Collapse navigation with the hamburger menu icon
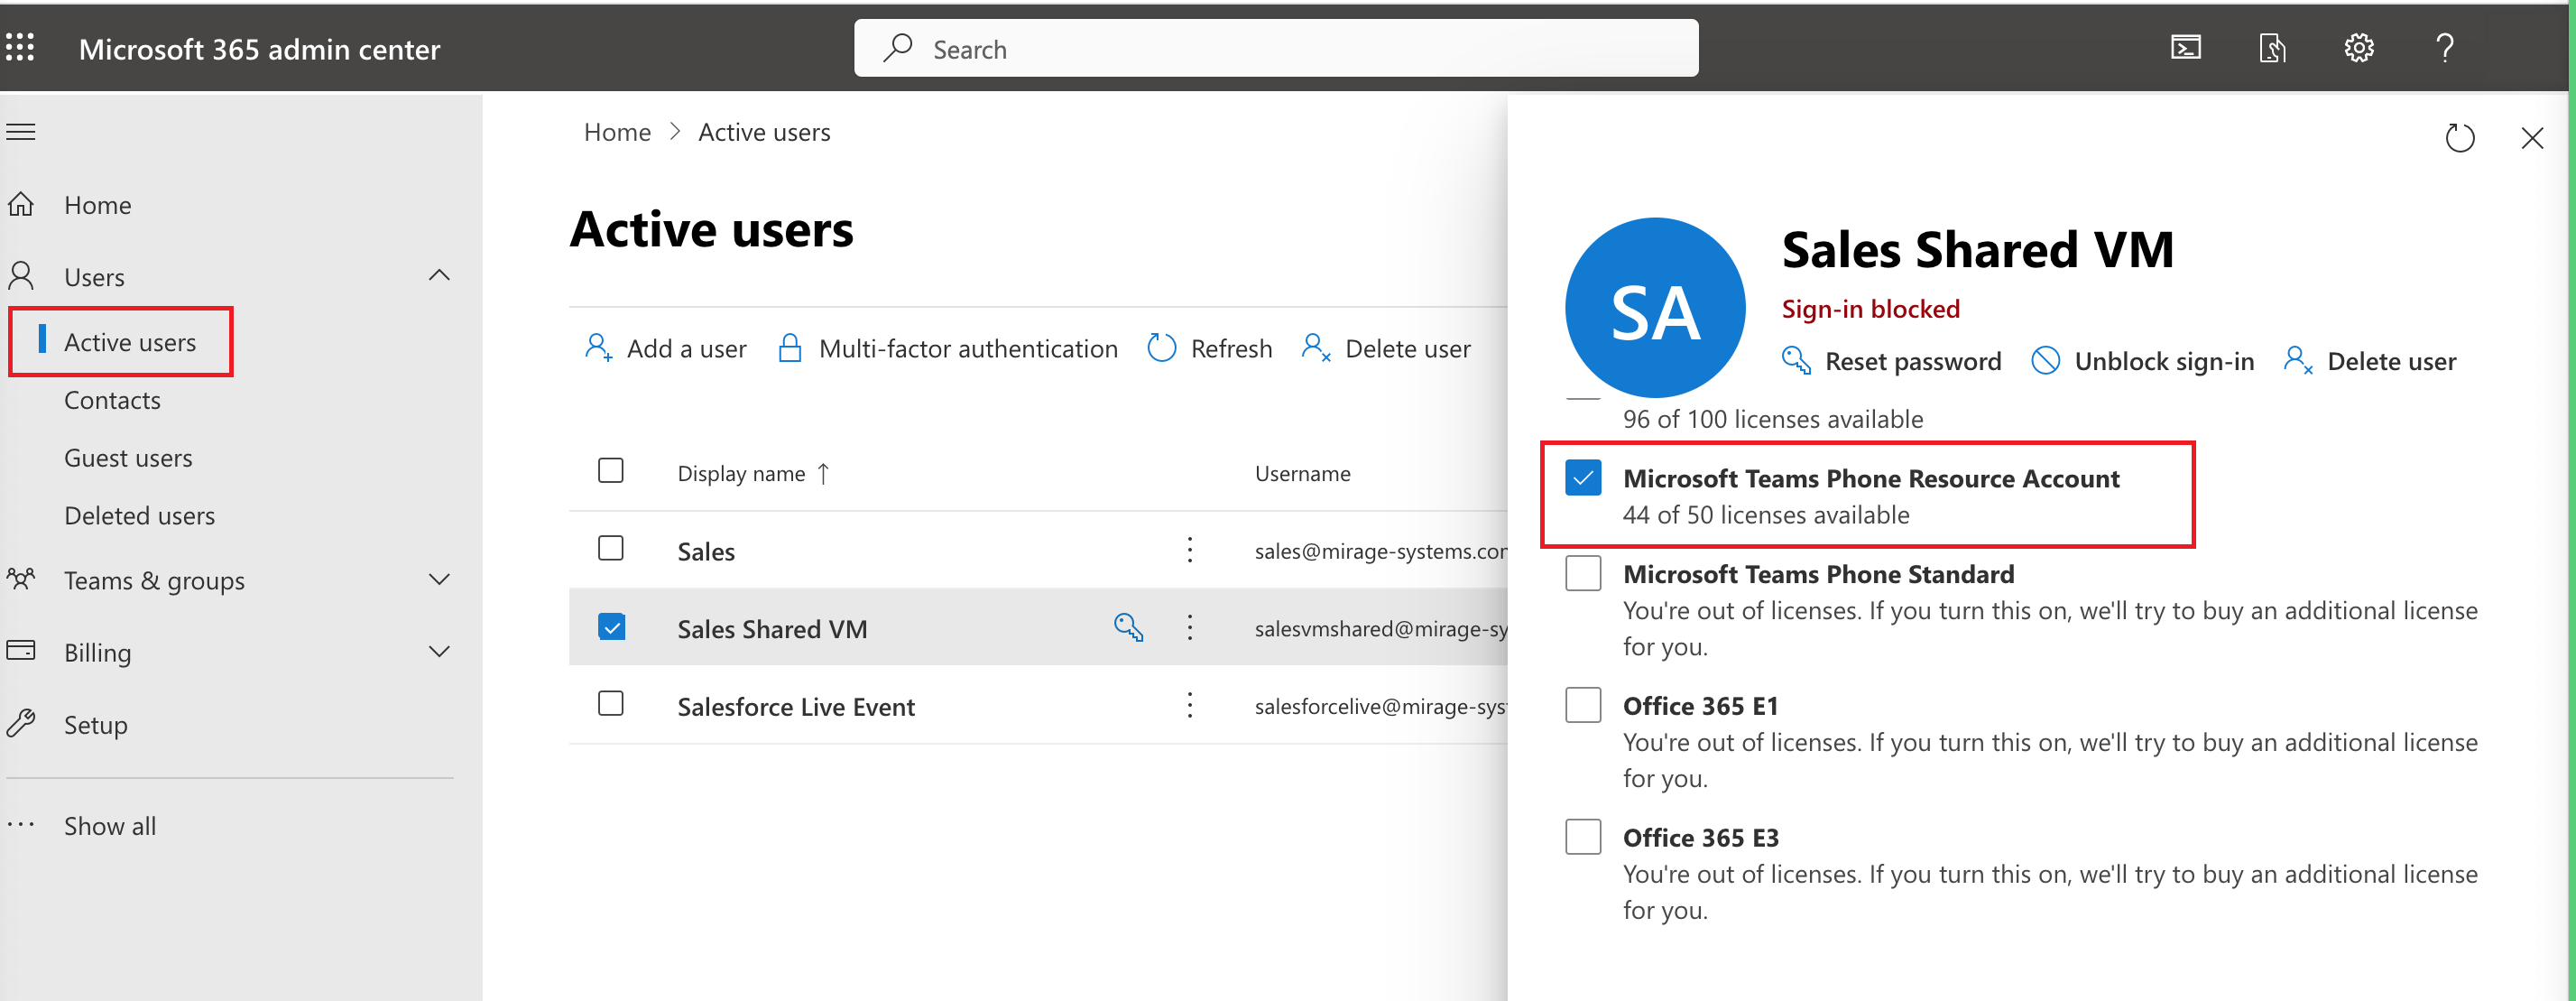The width and height of the screenshot is (2576, 1001). 21,132
